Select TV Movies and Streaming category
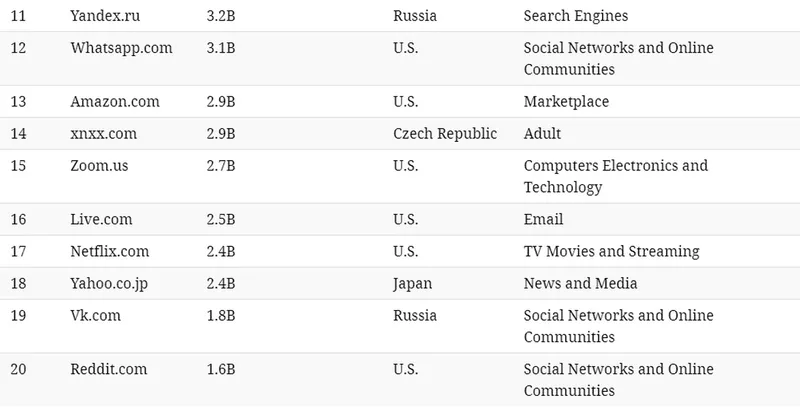This screenshot has height=407, width=800. (x=611, y=251)
